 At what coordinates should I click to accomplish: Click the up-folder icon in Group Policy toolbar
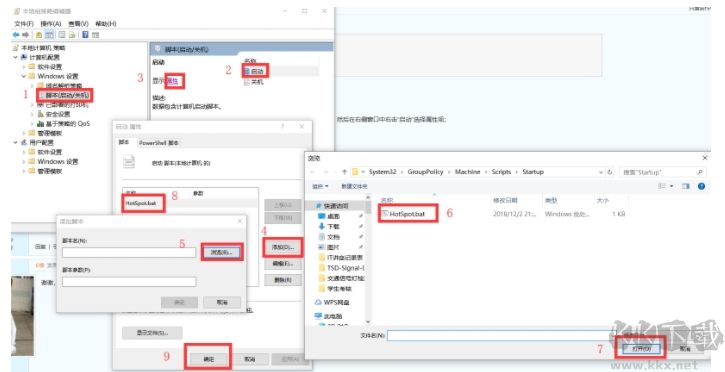[39, 35]
